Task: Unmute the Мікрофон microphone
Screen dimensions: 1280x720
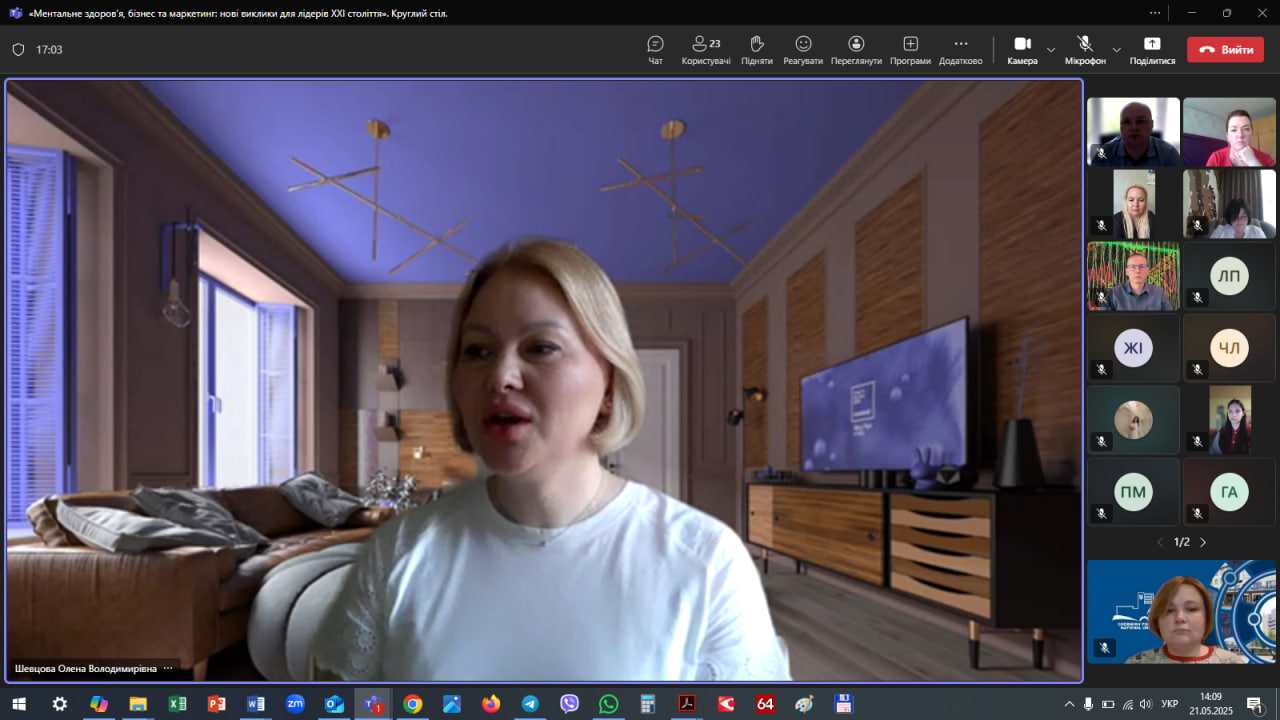Action: point(1085,50)
